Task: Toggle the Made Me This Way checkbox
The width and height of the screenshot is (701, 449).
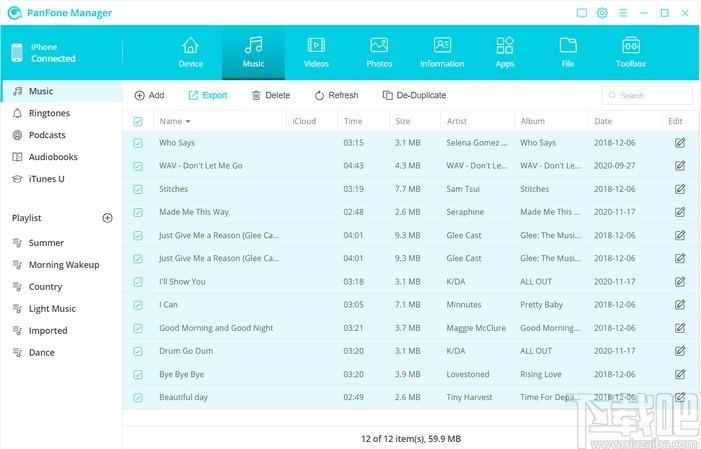Action: [x=138, y=212]
